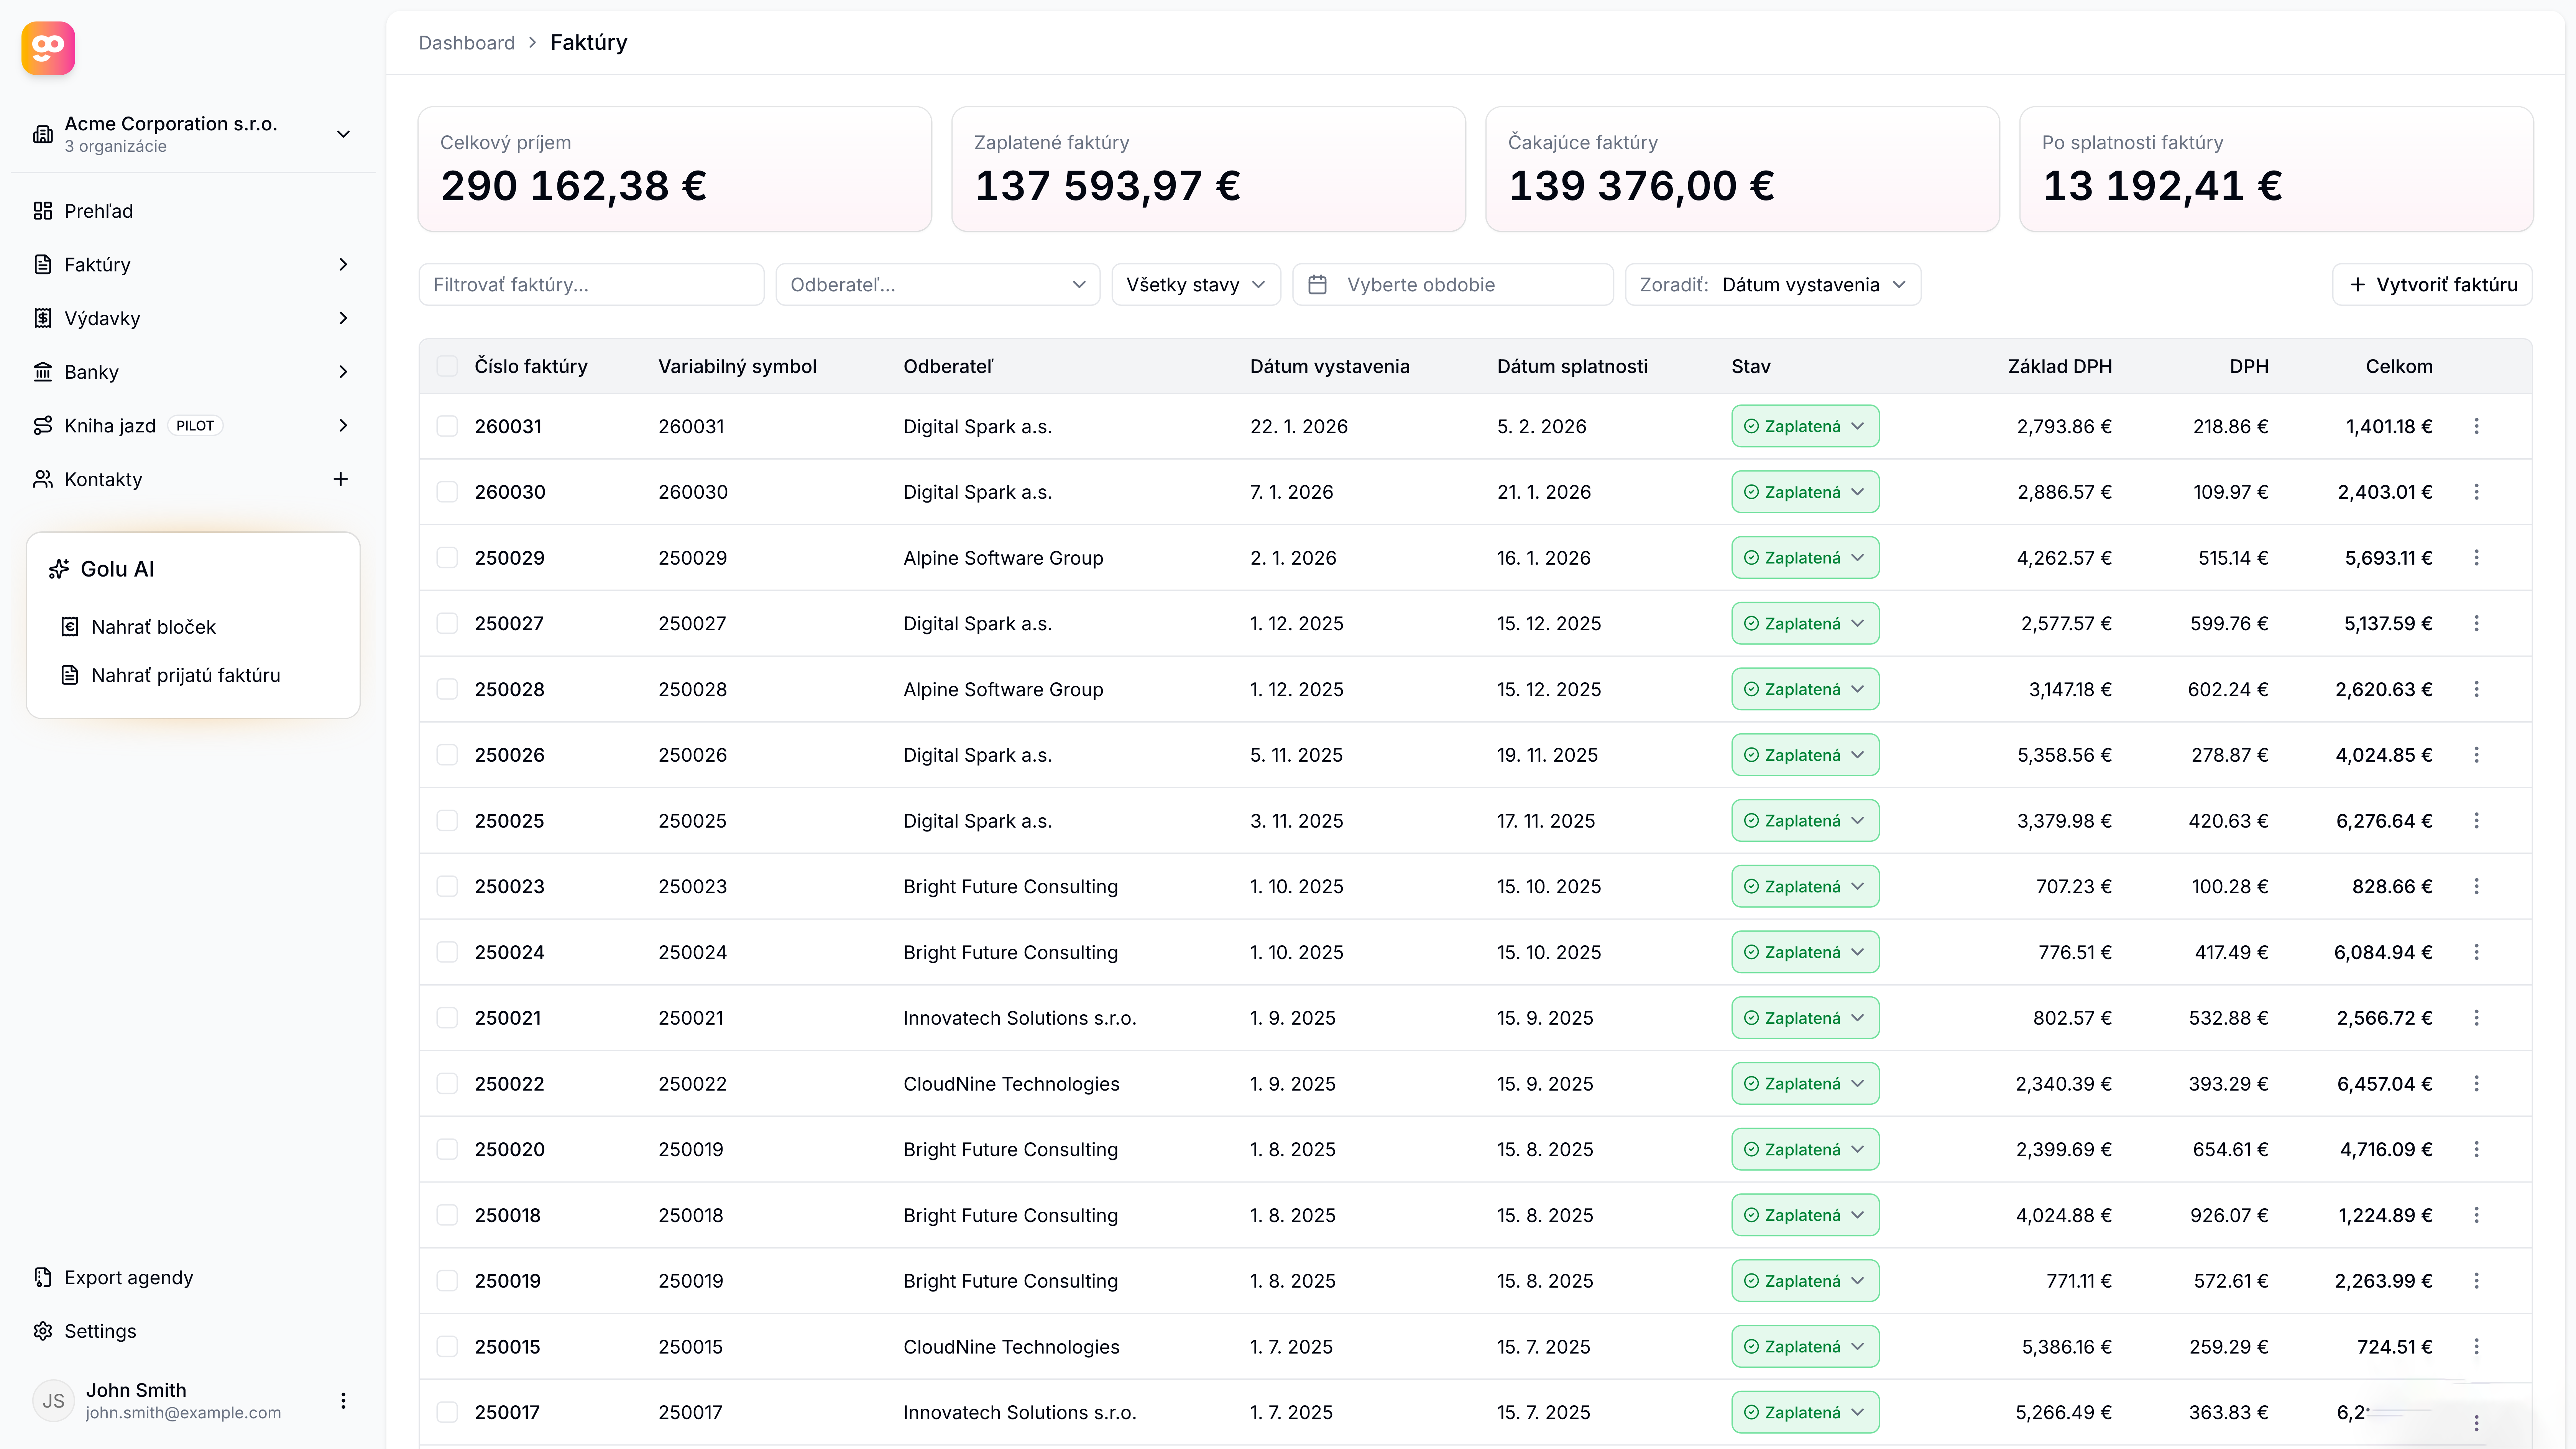Click the Nahrať bloček receipt icon

click(70, 627)
